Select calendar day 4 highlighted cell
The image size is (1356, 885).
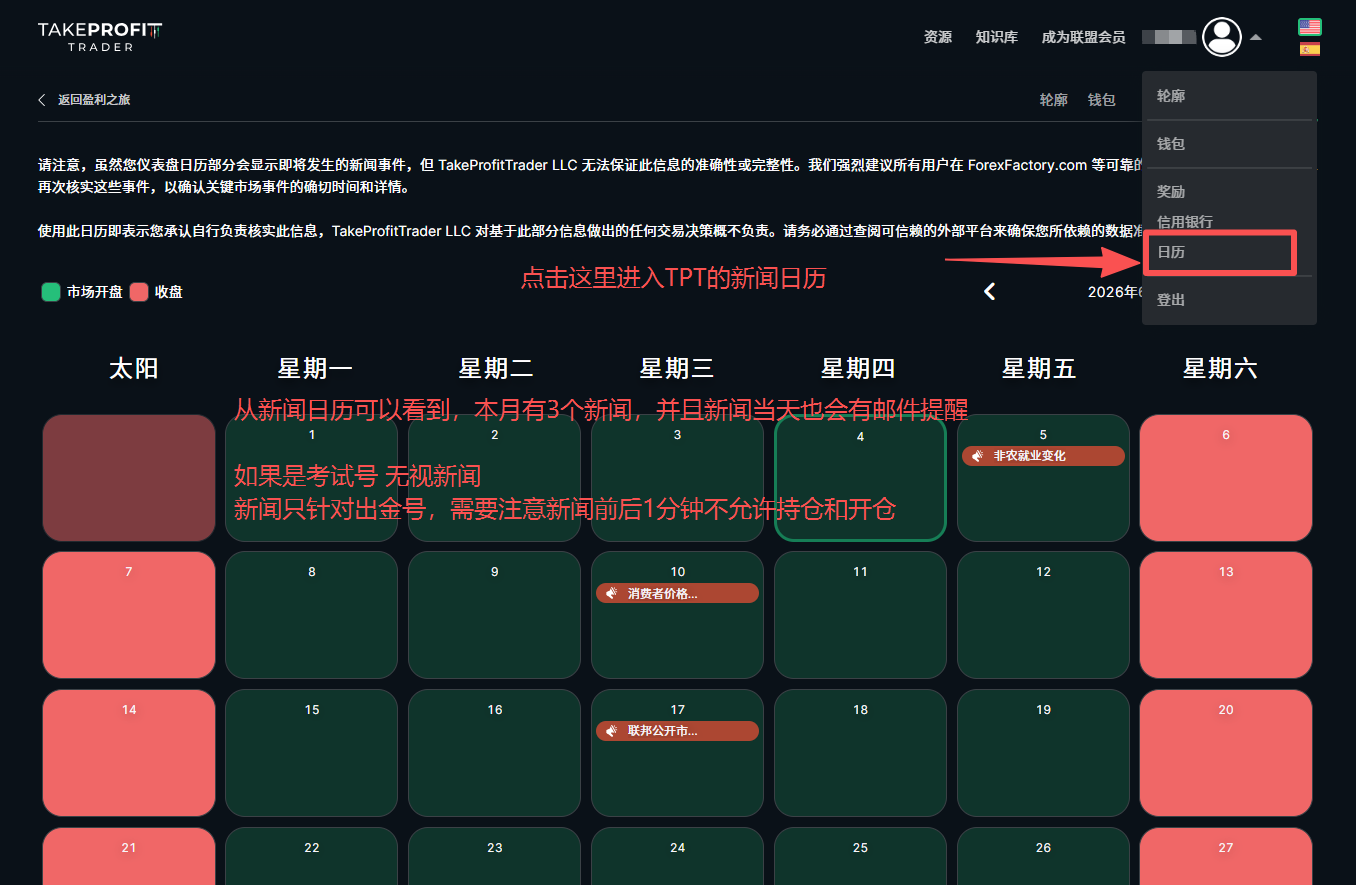click(x=860, y=478)
